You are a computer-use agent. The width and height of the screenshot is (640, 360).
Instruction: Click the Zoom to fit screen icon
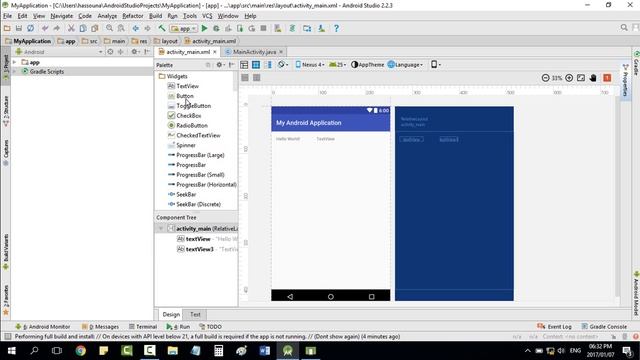581,78
